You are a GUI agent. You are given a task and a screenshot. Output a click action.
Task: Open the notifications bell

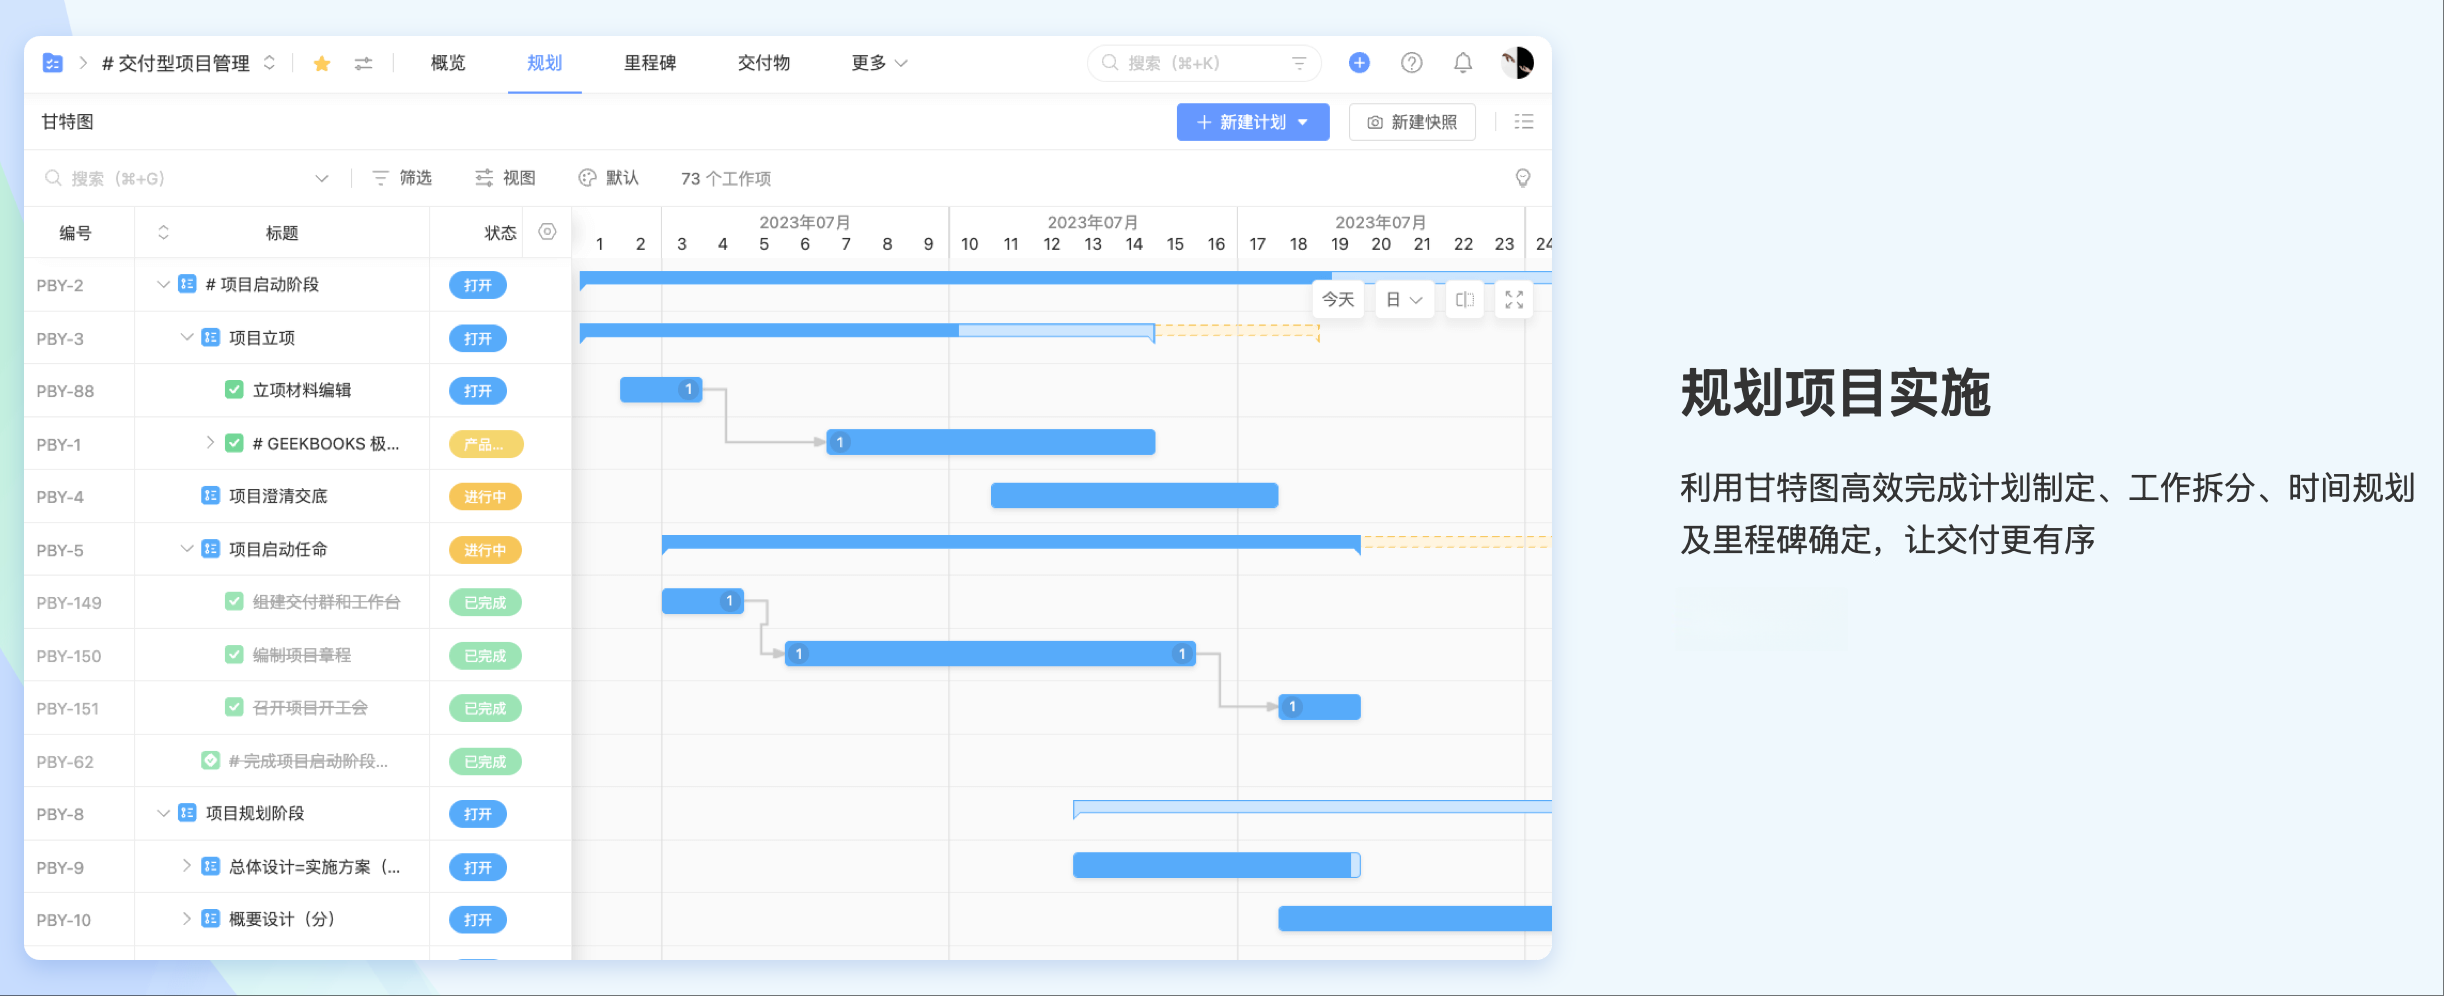click(x=1462, y=63)
